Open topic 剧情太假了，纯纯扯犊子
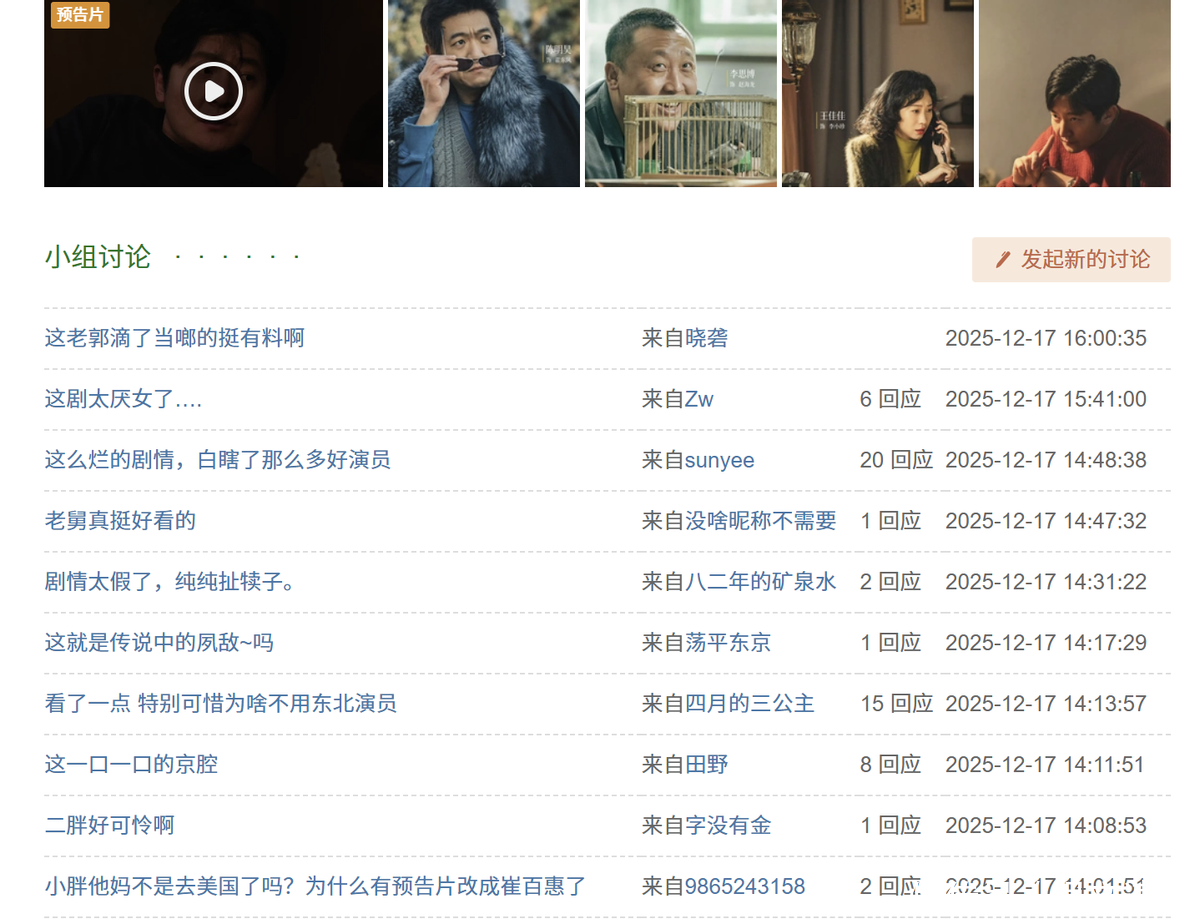Viewport: 1200px width, 920px height. click(171, 582)
